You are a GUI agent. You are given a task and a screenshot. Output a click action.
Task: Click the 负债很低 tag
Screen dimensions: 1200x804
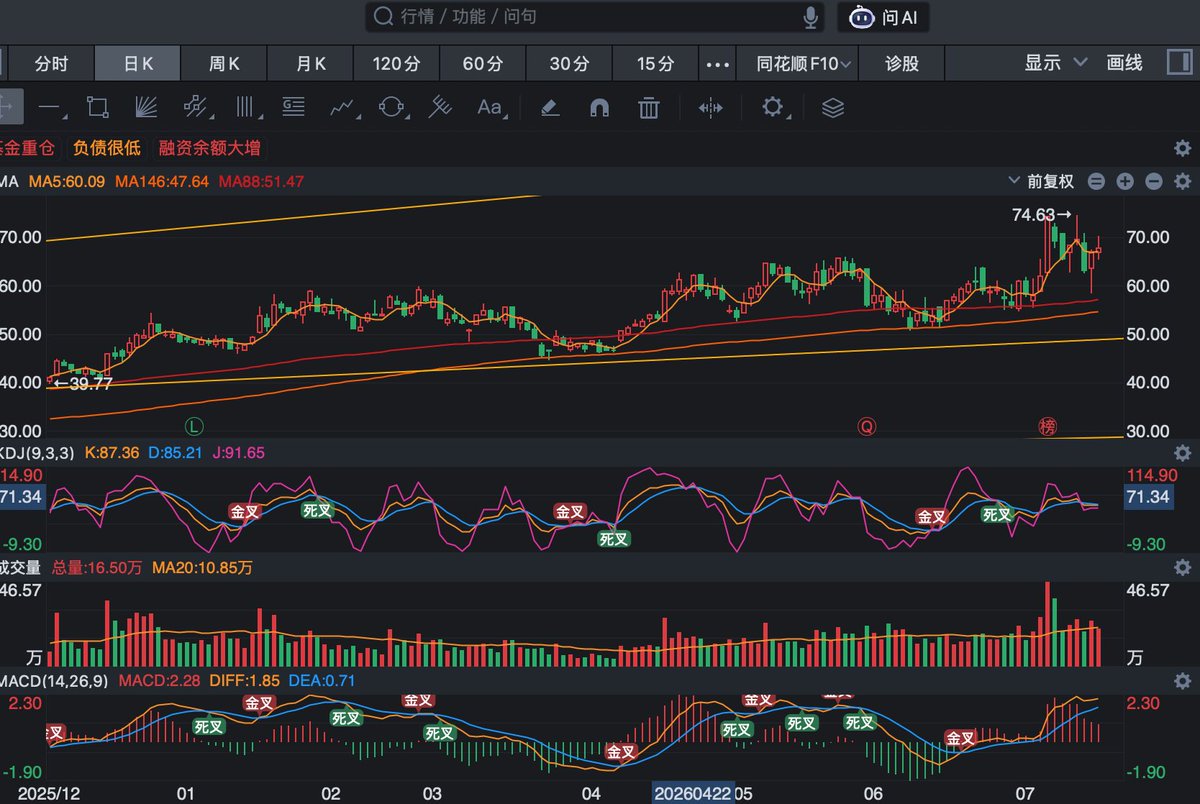(x=107, y=148)
